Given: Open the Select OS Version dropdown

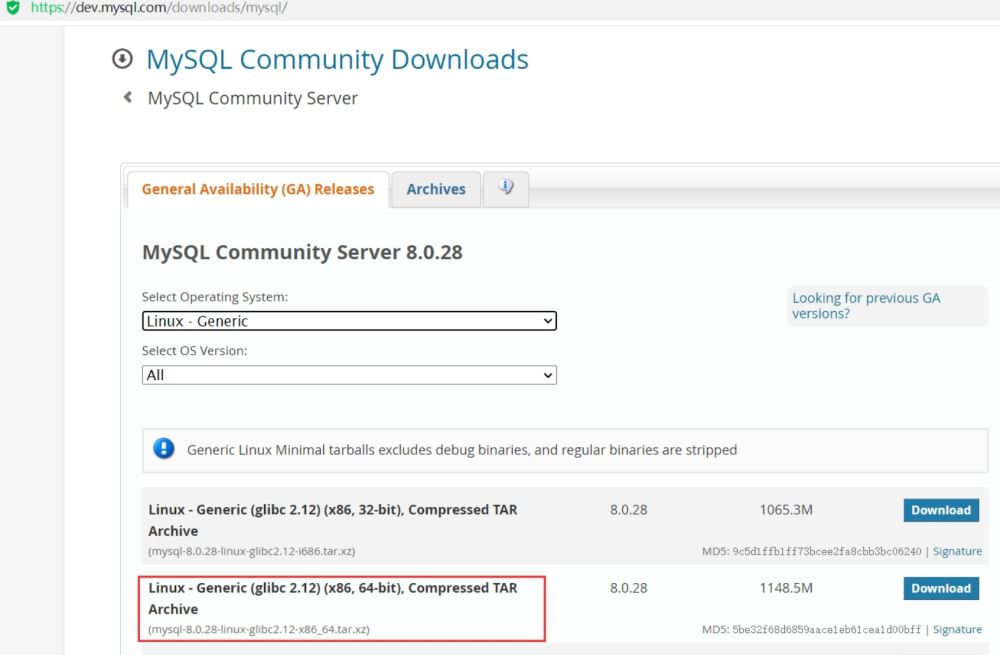Looking at the screenshot, I should pyautogui.click(x=348, y=375).
